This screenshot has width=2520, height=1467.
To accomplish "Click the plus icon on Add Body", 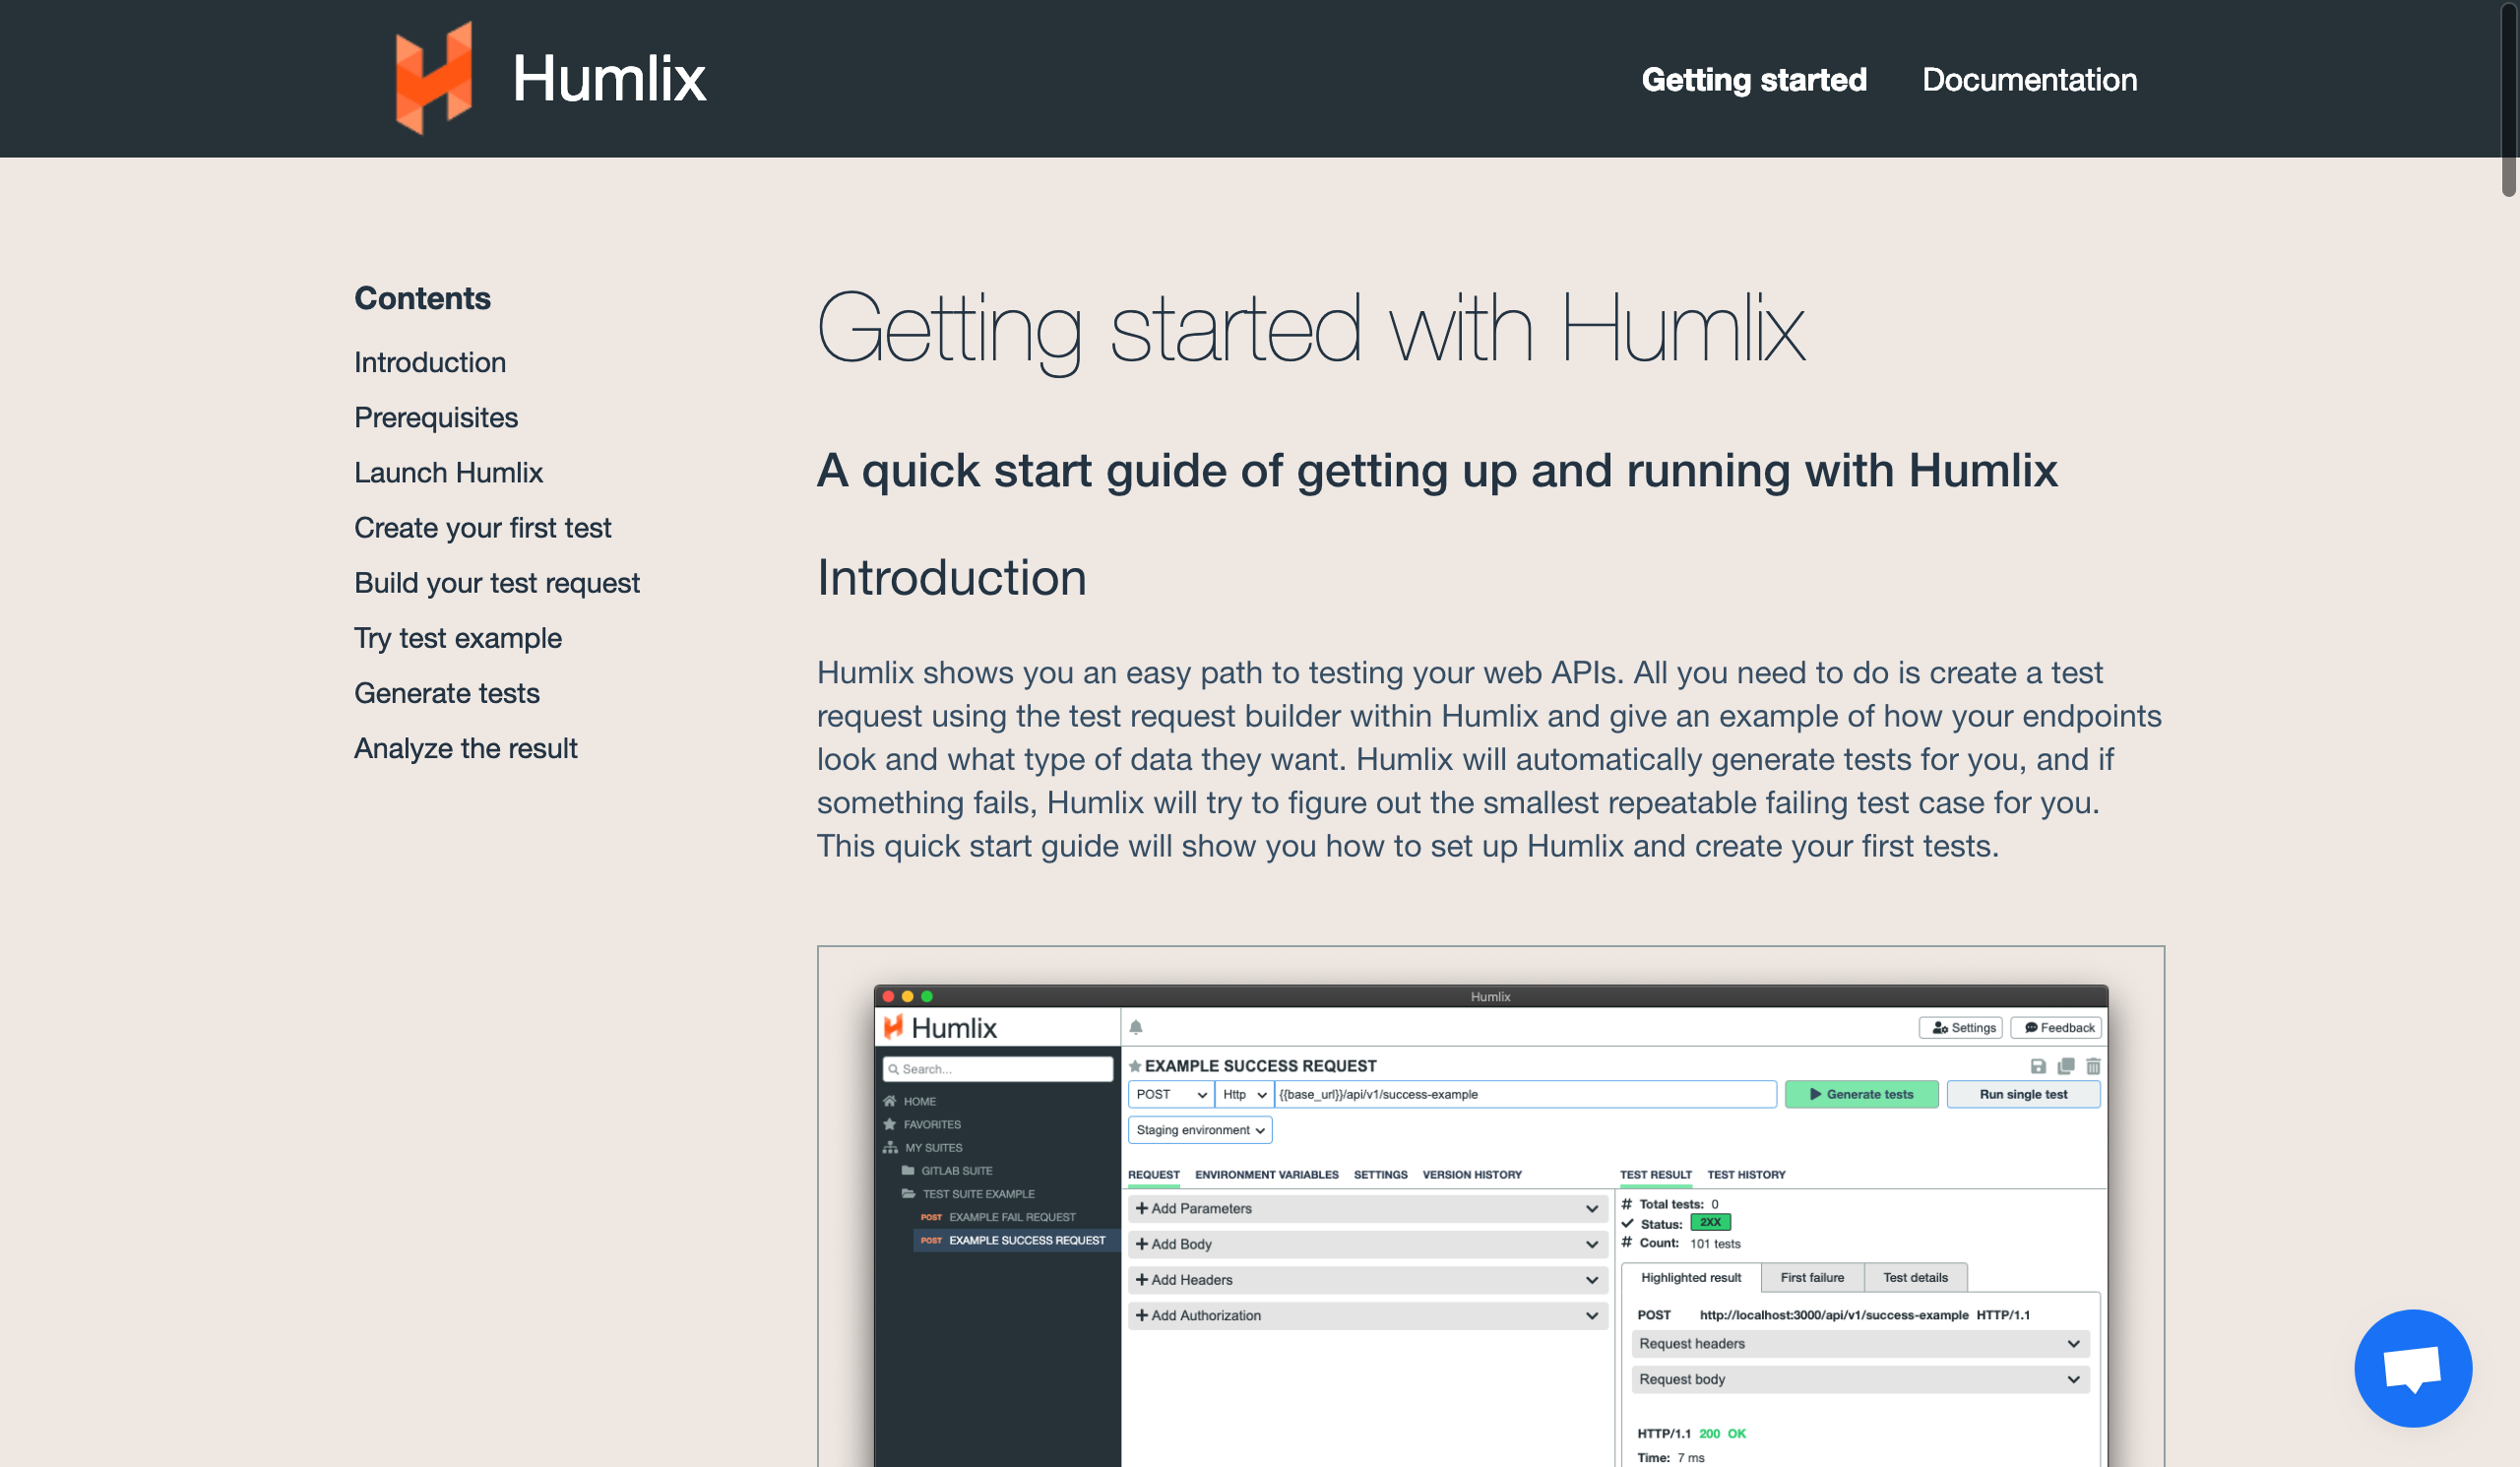I will tap(1141, 1244).
